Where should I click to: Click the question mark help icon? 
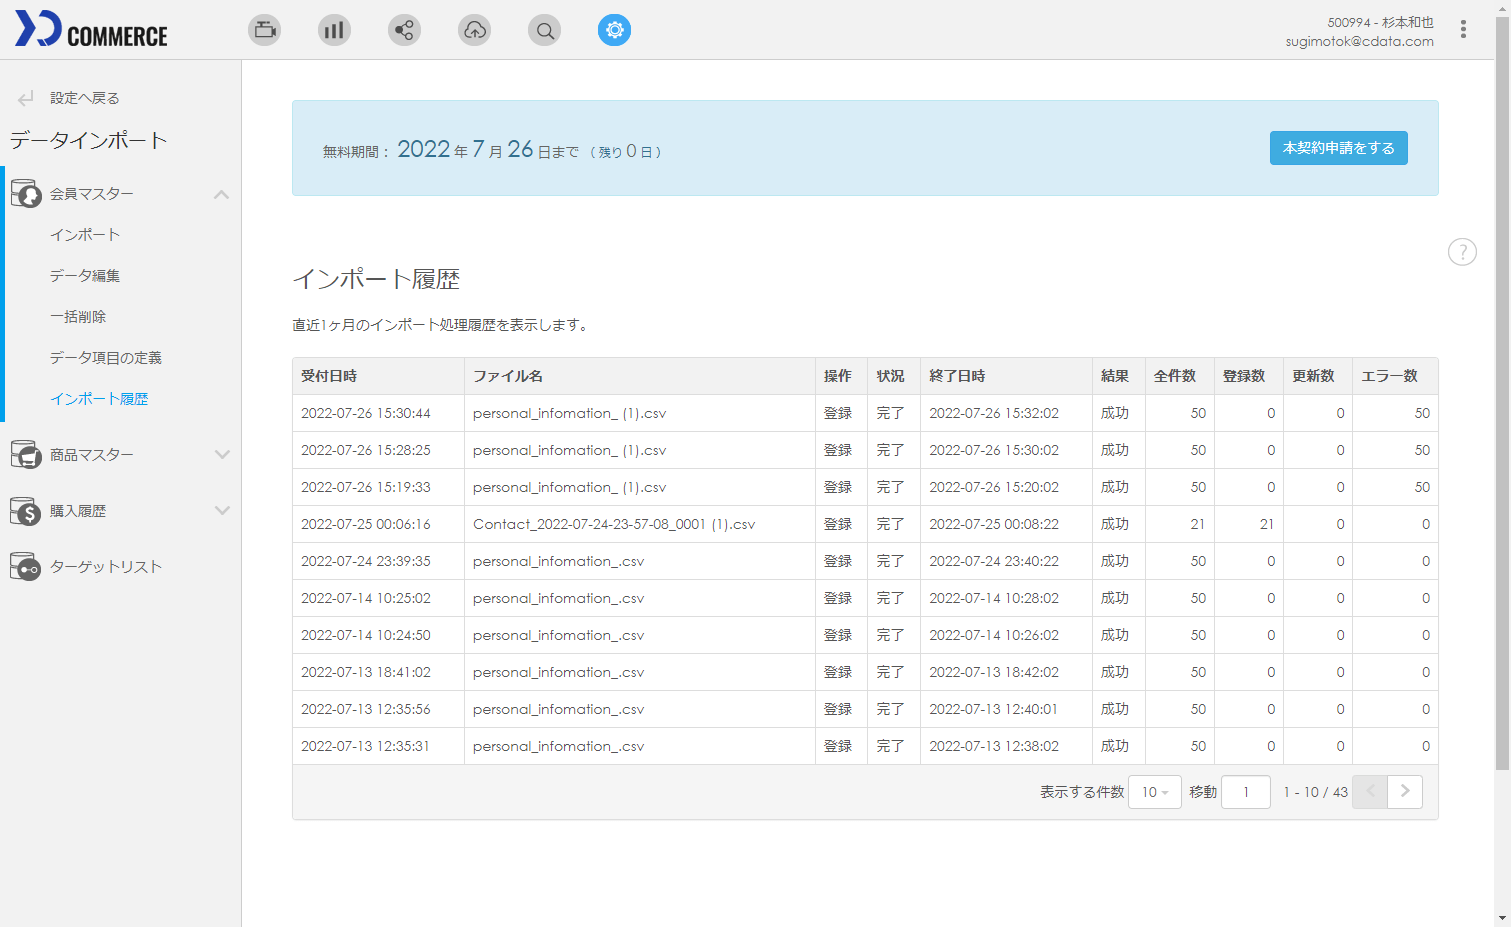(1462, 252)
